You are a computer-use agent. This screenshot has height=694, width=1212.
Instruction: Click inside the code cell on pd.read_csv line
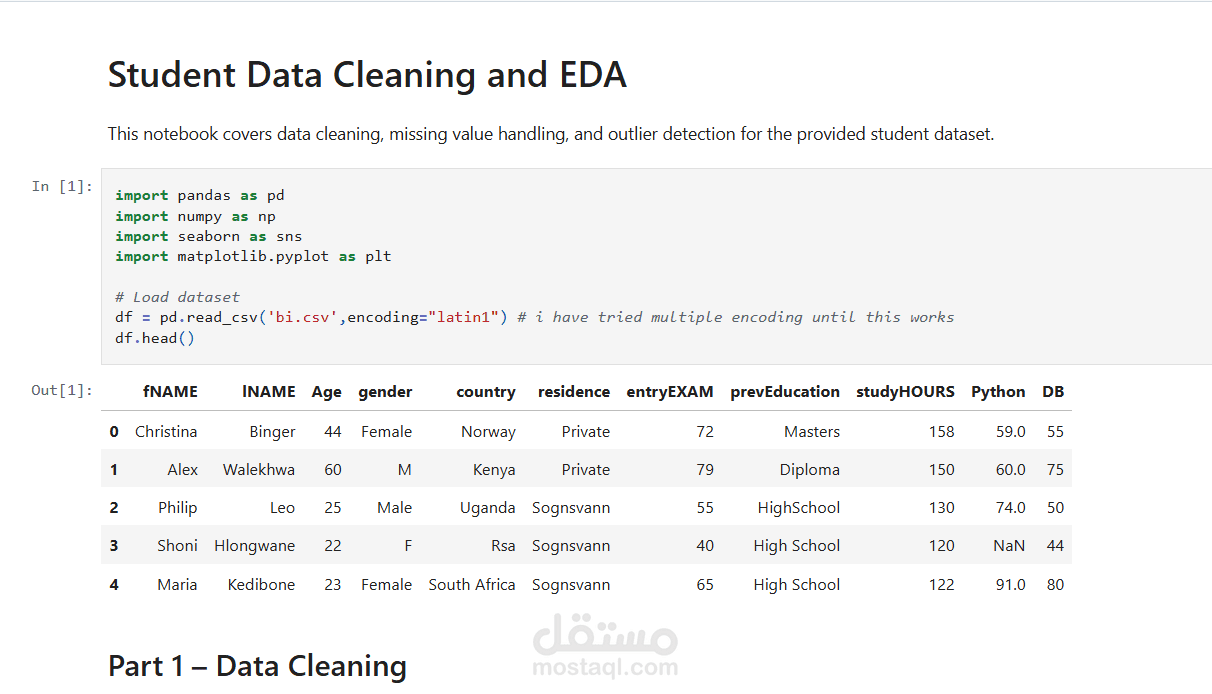coord(310,317)
